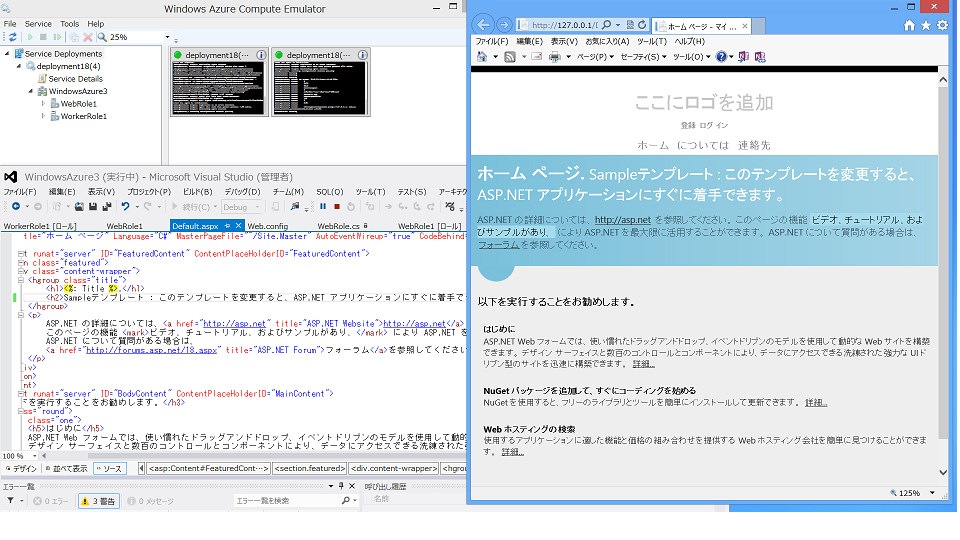Open the 25% zoom dropdown in emulator
Screen dimensions: 960x540
tap(166, 37)
